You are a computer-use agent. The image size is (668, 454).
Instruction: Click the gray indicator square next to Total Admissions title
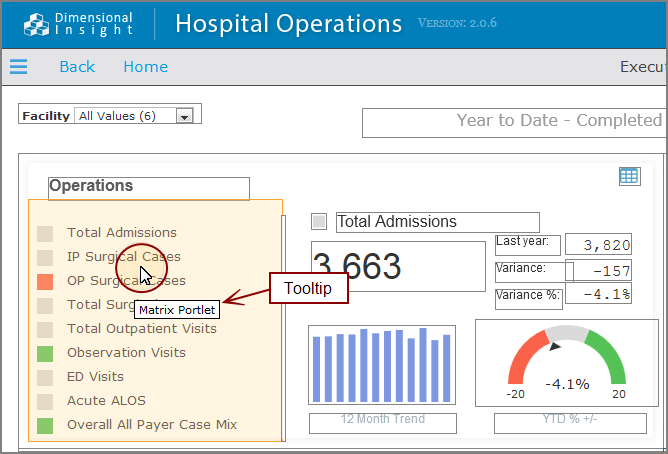tap(319, 221)
